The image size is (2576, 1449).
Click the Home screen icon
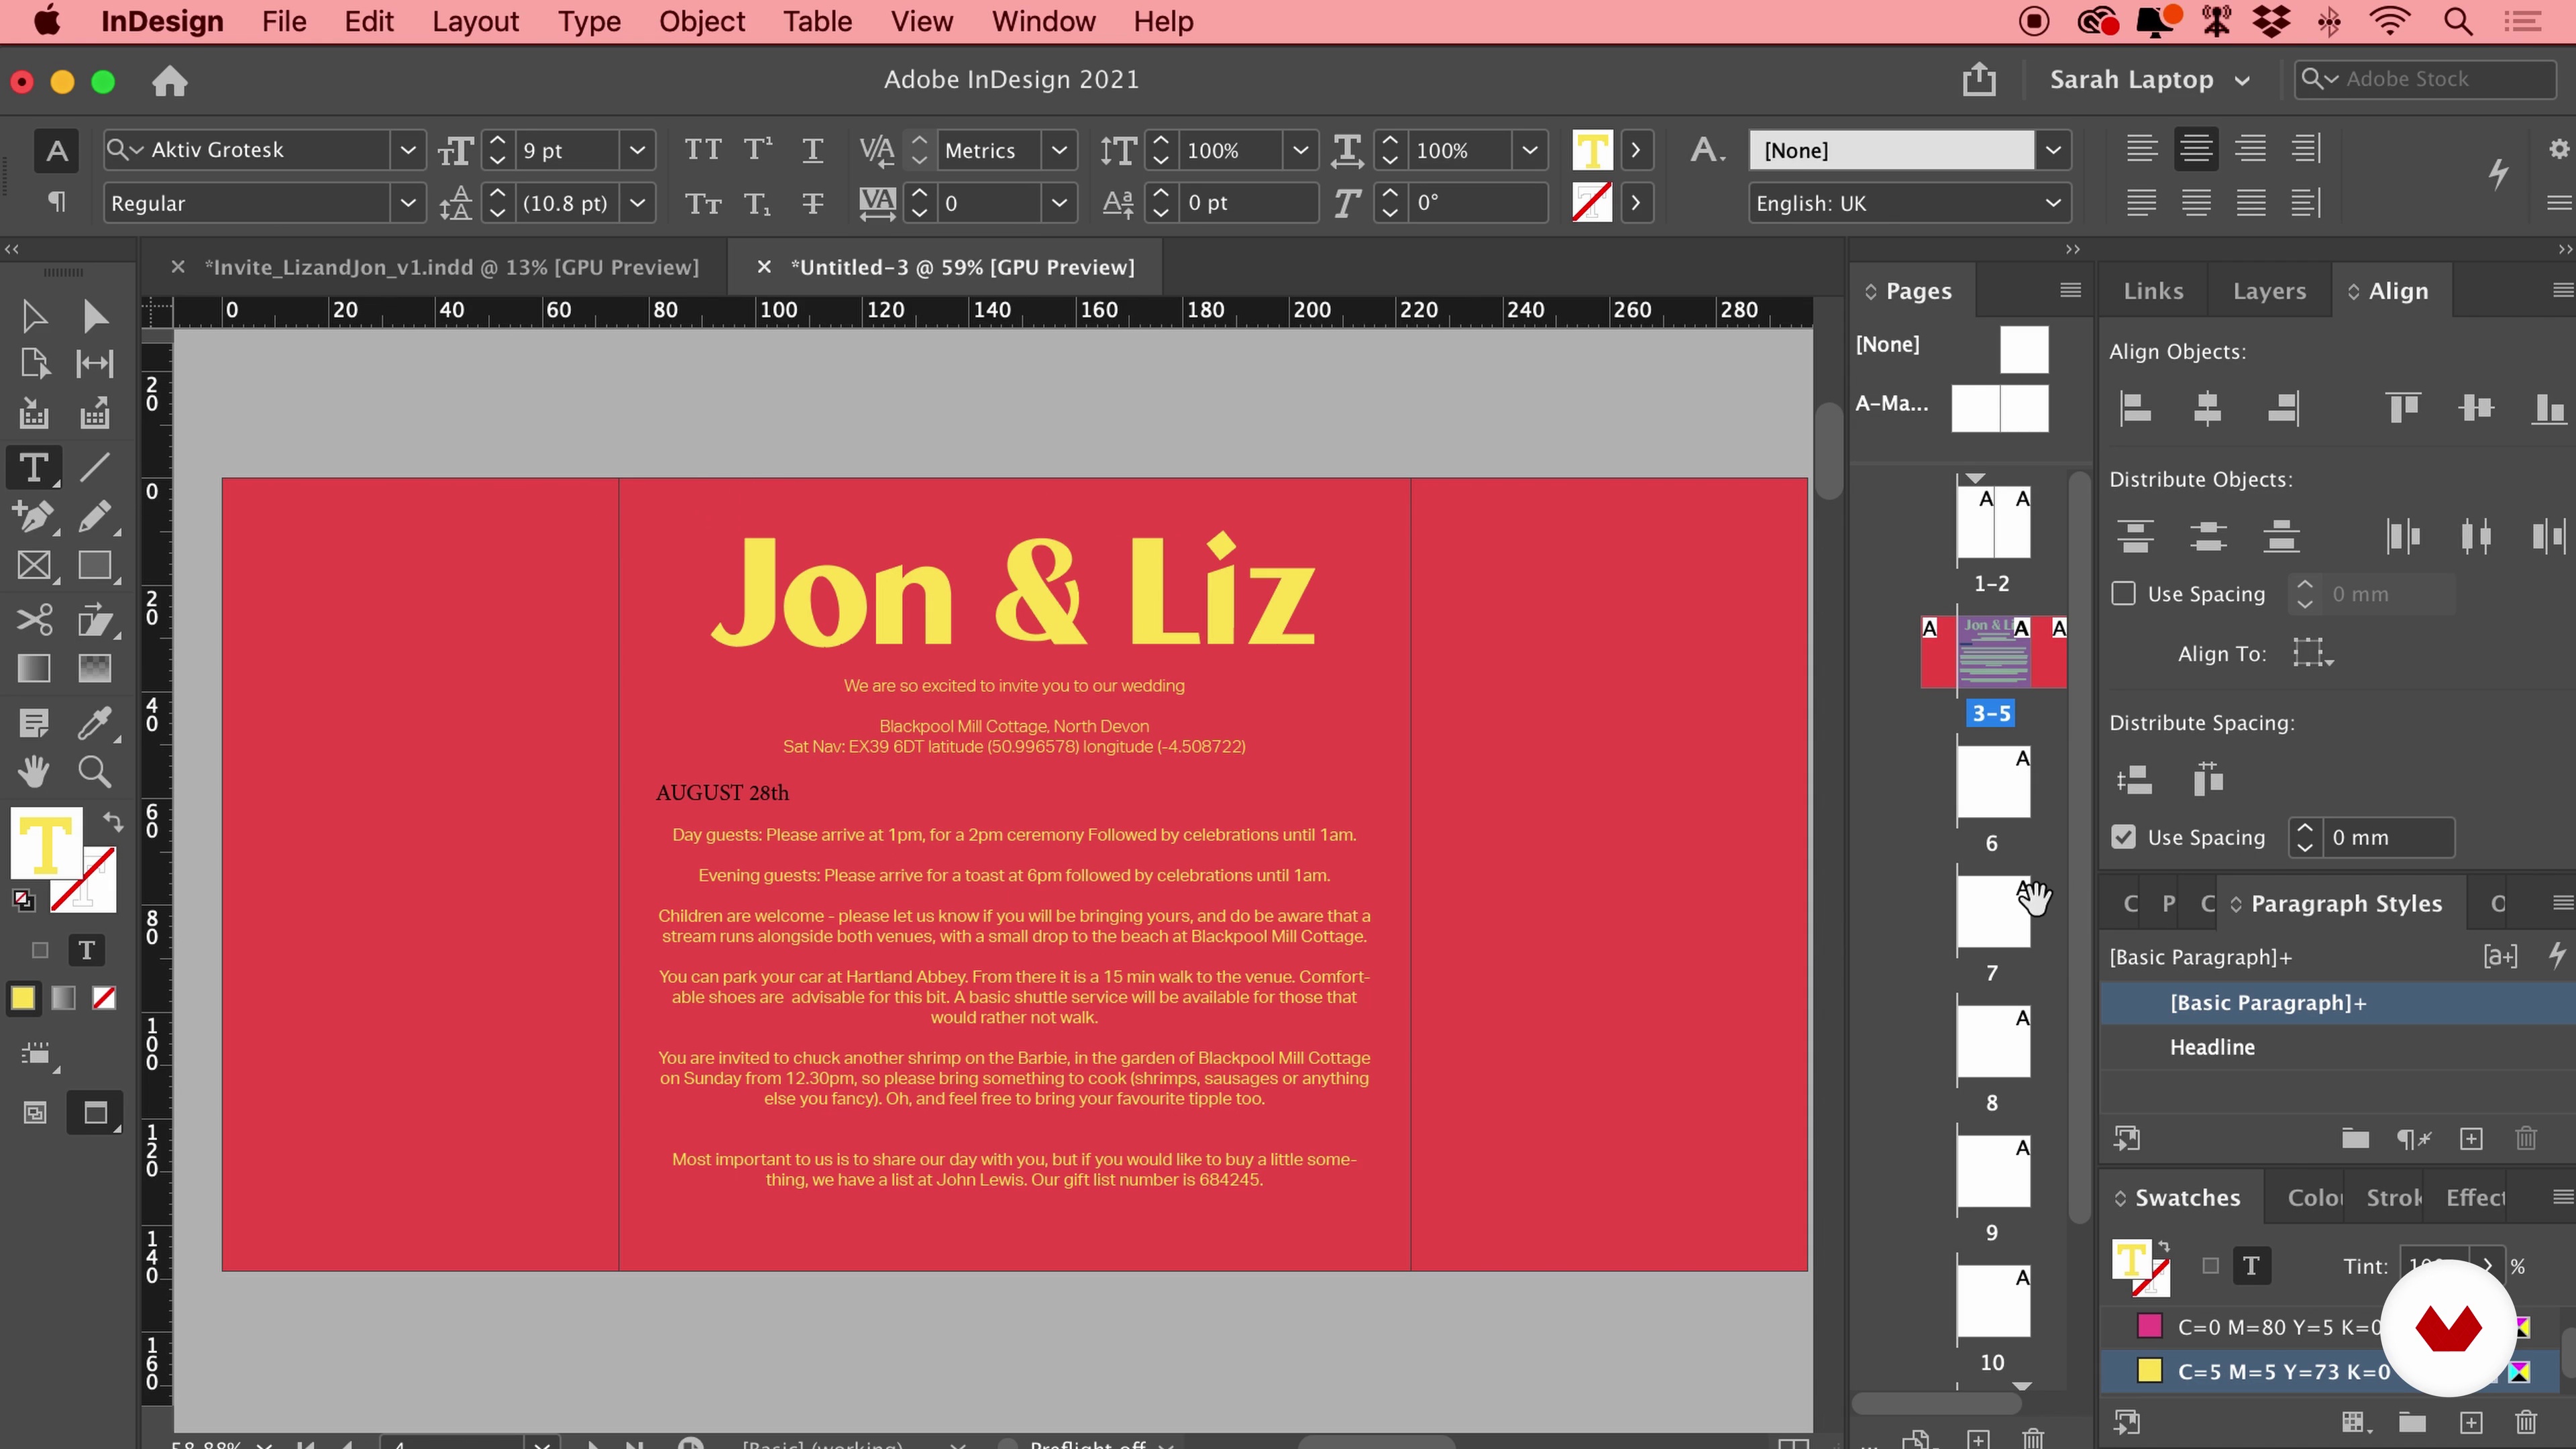(170, 81)
